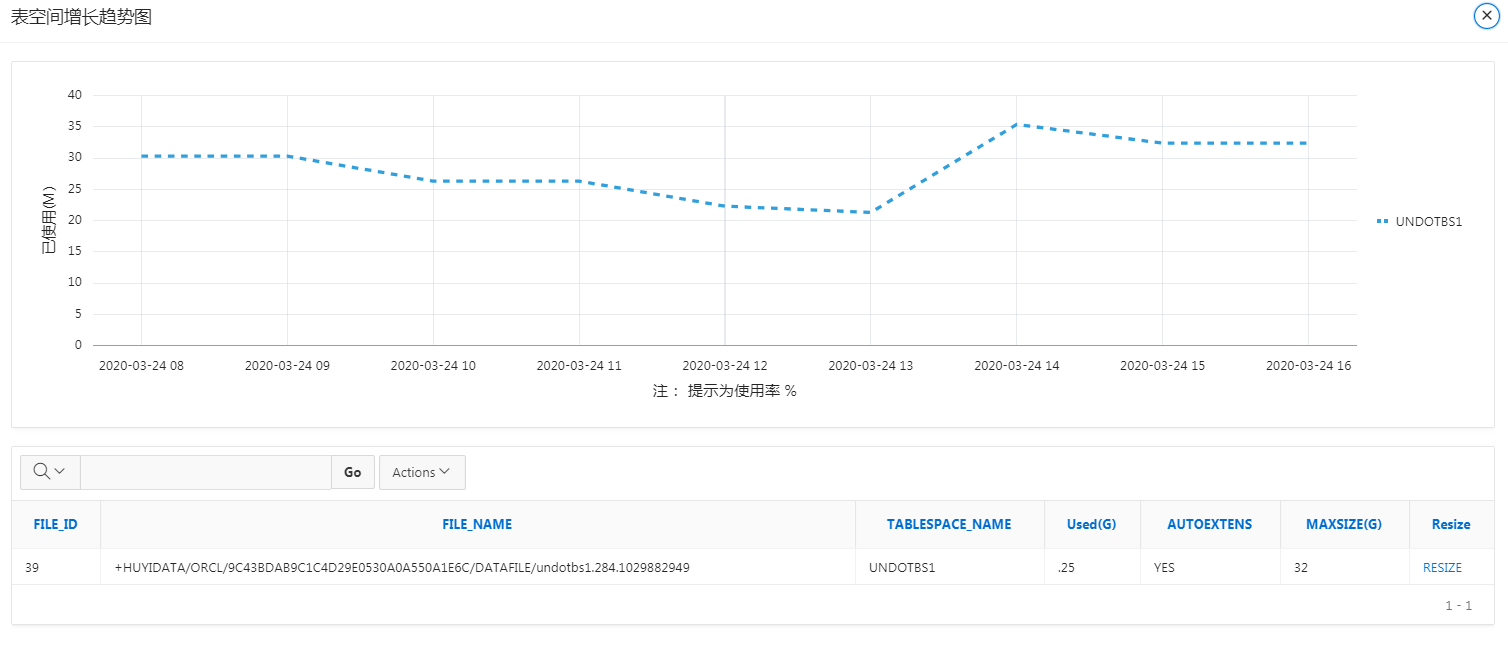Click the chart low point at 2020-03-24 13
The width and height of the screenshot is (1508, 660).
[871, 212]
